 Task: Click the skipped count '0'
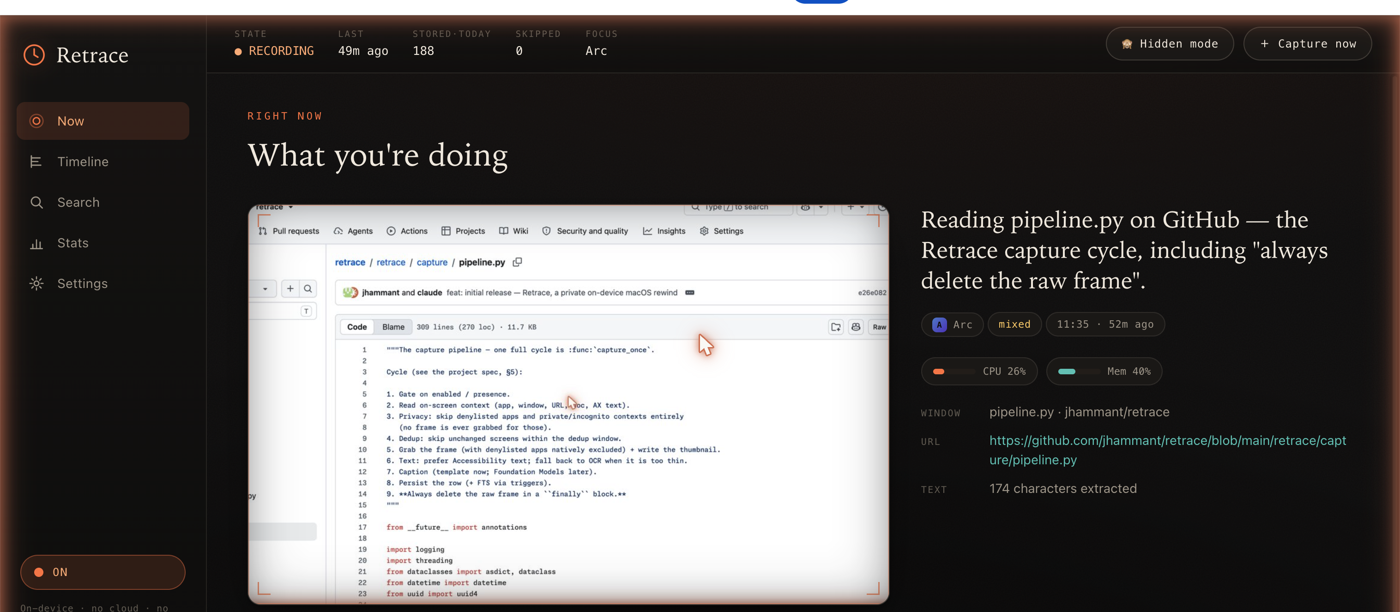tap(519, 51)
